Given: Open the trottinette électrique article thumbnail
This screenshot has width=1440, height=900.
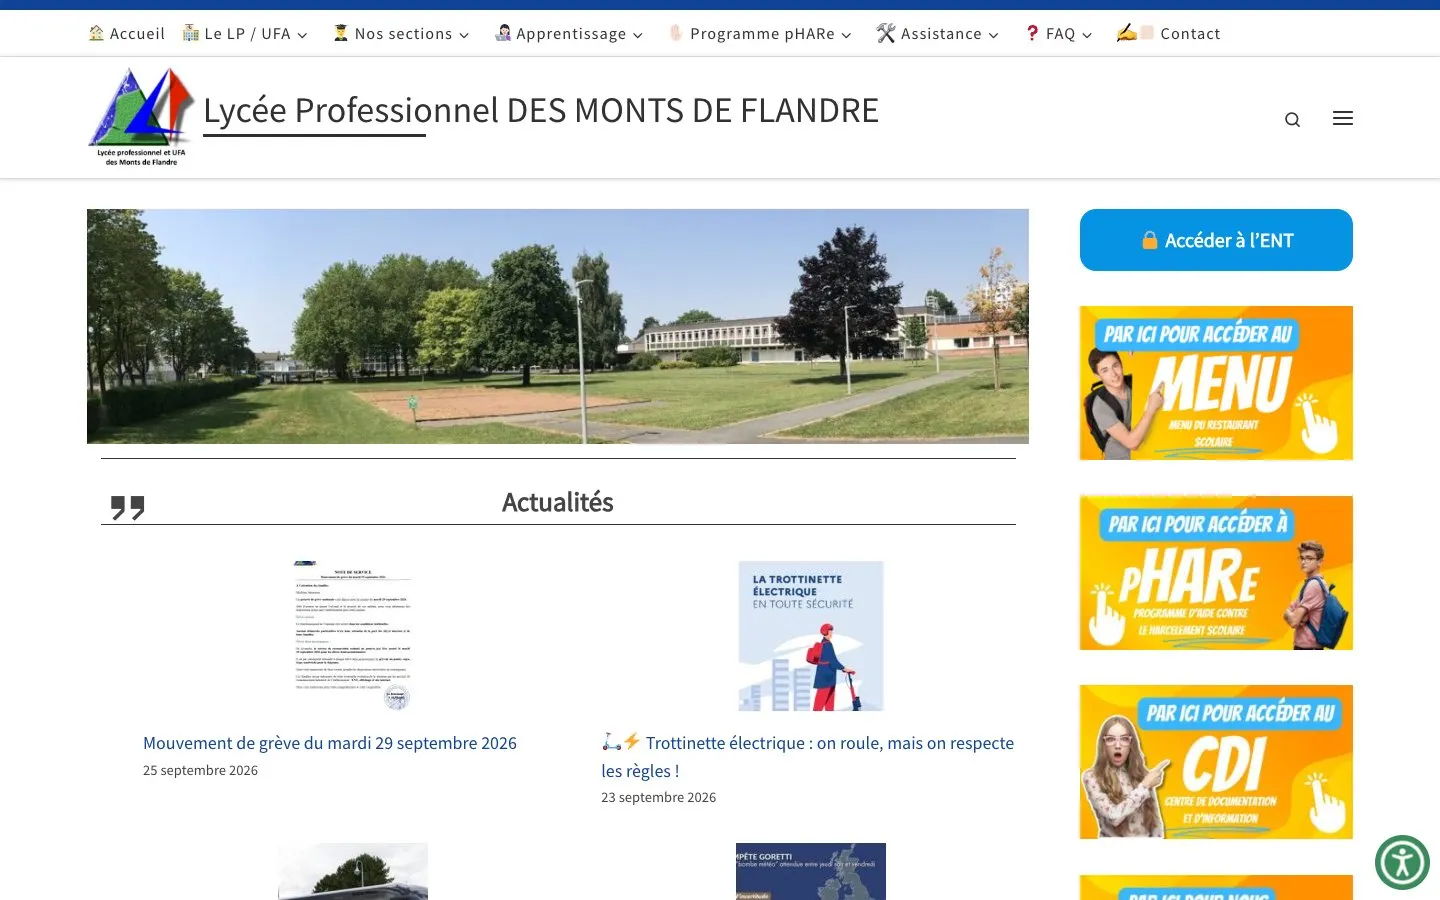Looking at the screenshot, I should (811, 636).
